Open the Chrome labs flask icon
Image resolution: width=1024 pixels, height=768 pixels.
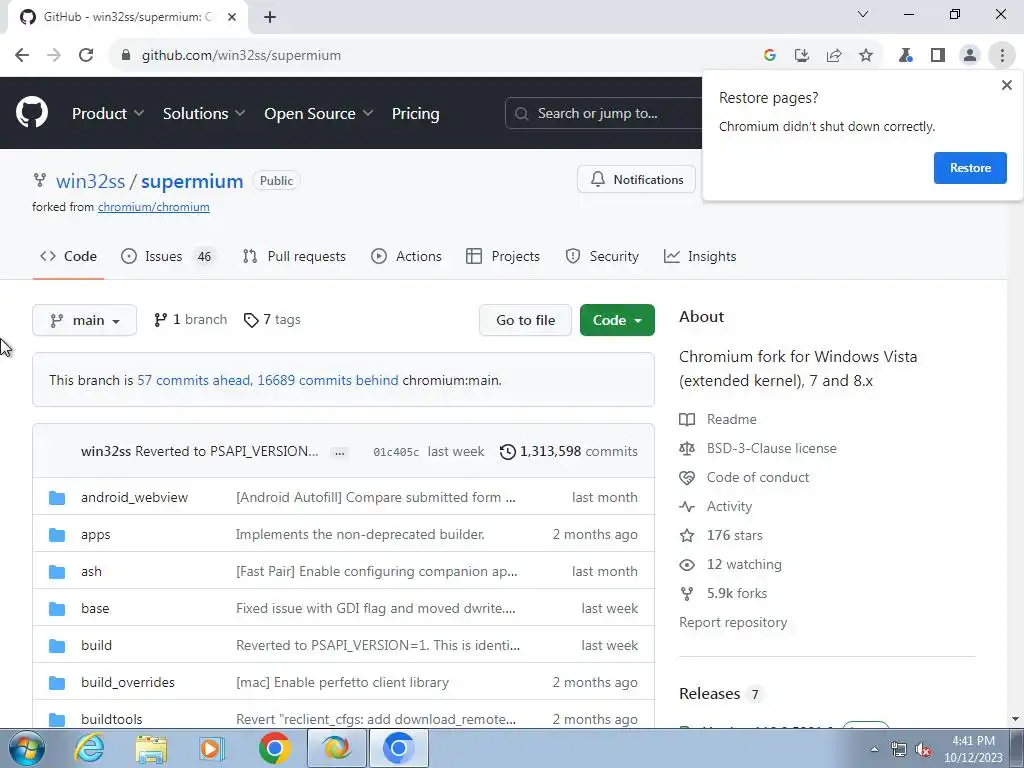point(906,56)
